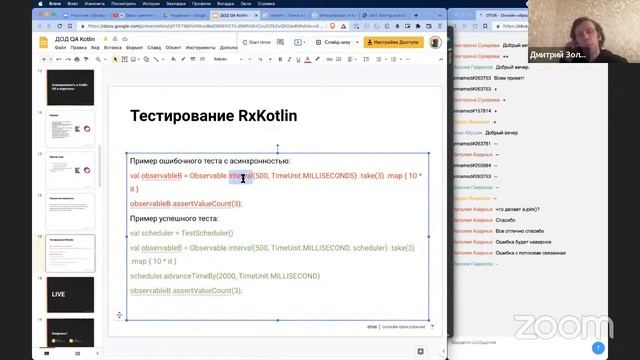Open the highlight color marker
The width and height of the screenshot is (640, 360).
pos(317,60)
